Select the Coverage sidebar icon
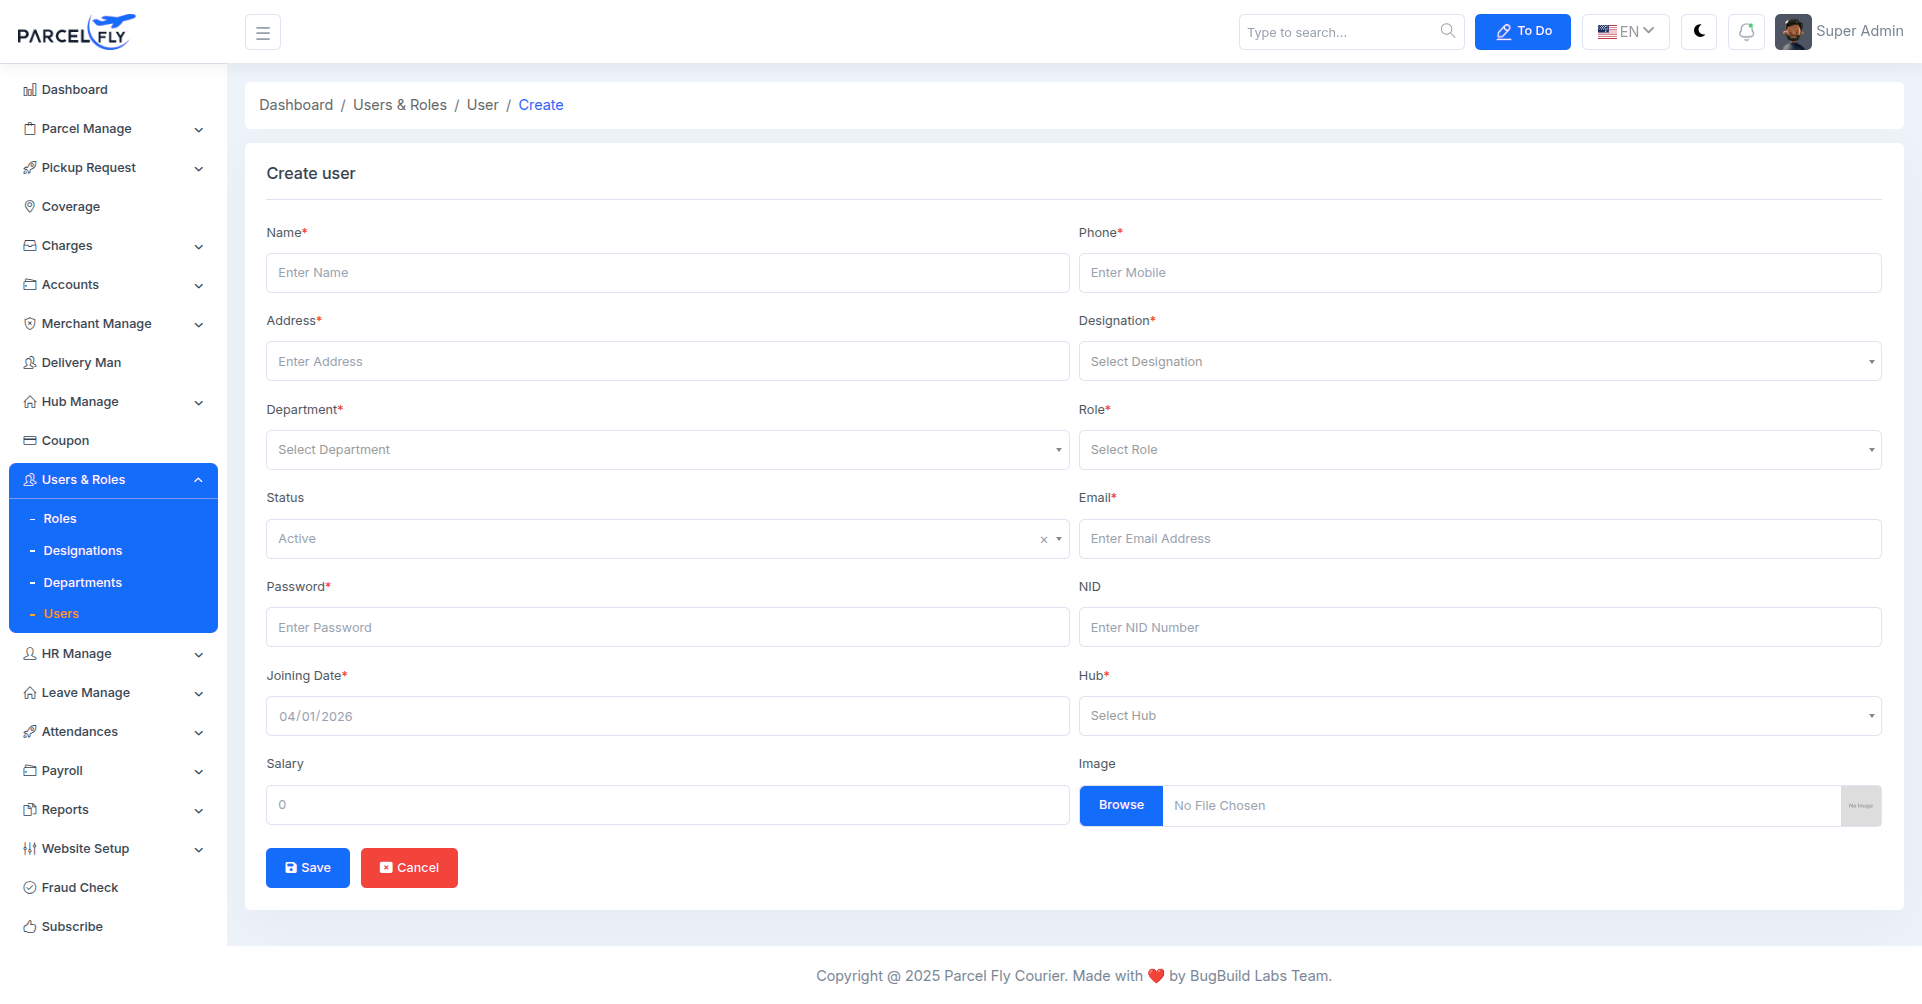Viewport: 1922px width, 1004px height. pyautogui.click(x=30, y=206)
